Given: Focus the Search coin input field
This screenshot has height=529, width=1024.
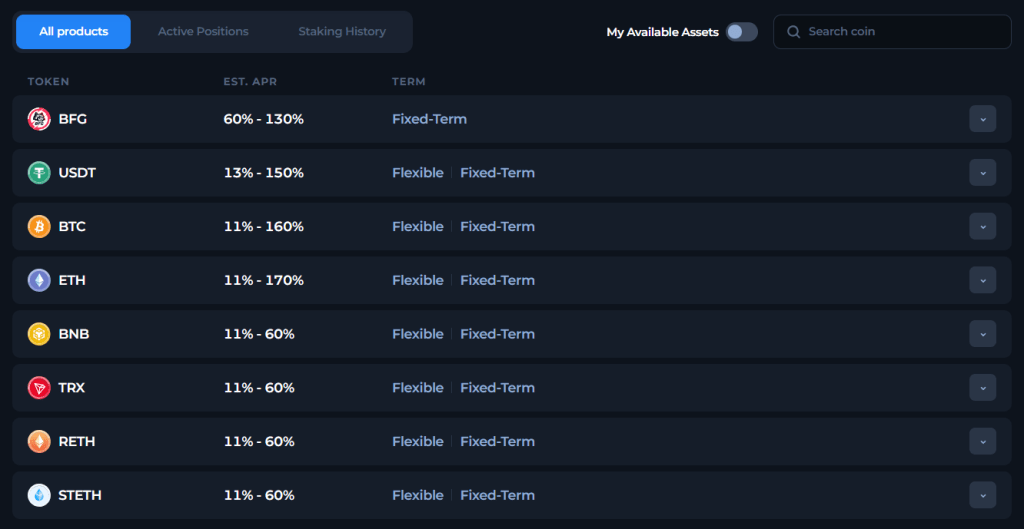Looking at the screenshot, I should 900,32.
